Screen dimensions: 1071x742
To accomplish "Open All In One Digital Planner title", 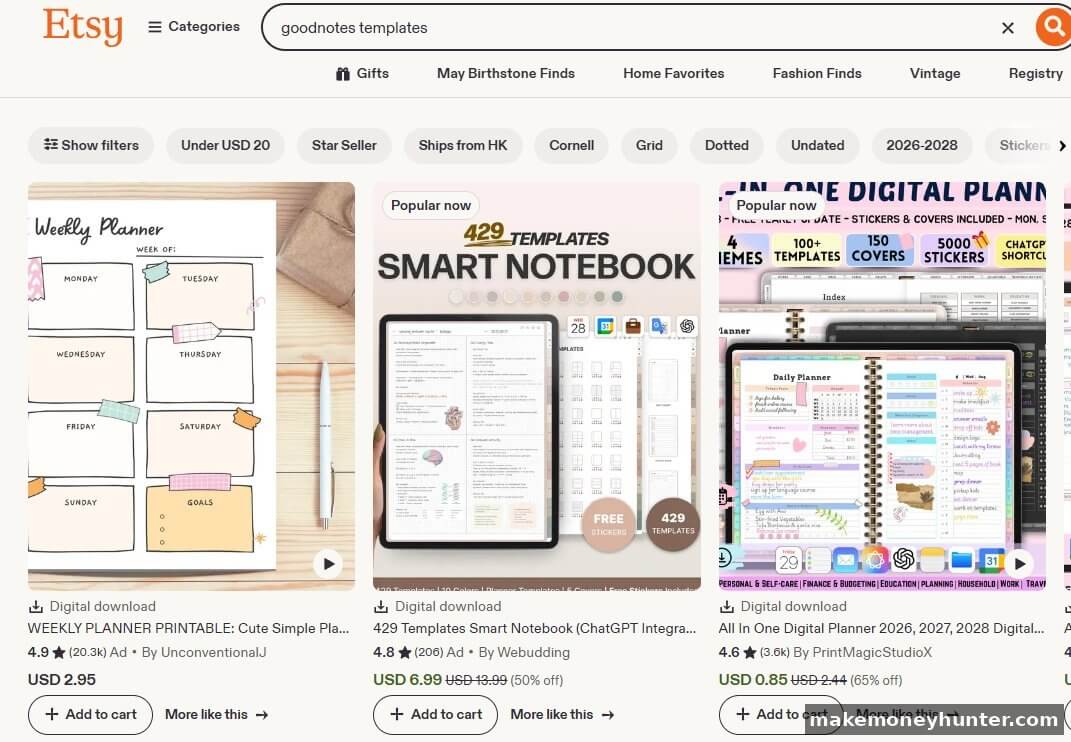I will [881, 628].
